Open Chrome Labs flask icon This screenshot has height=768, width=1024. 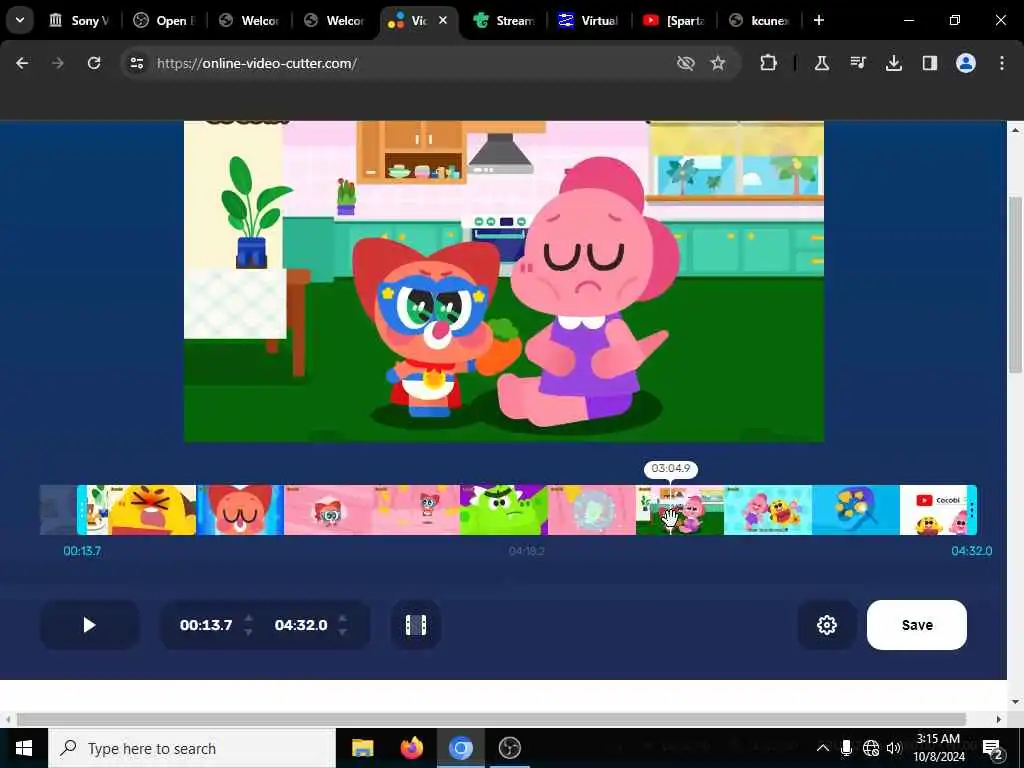(822, 63)
